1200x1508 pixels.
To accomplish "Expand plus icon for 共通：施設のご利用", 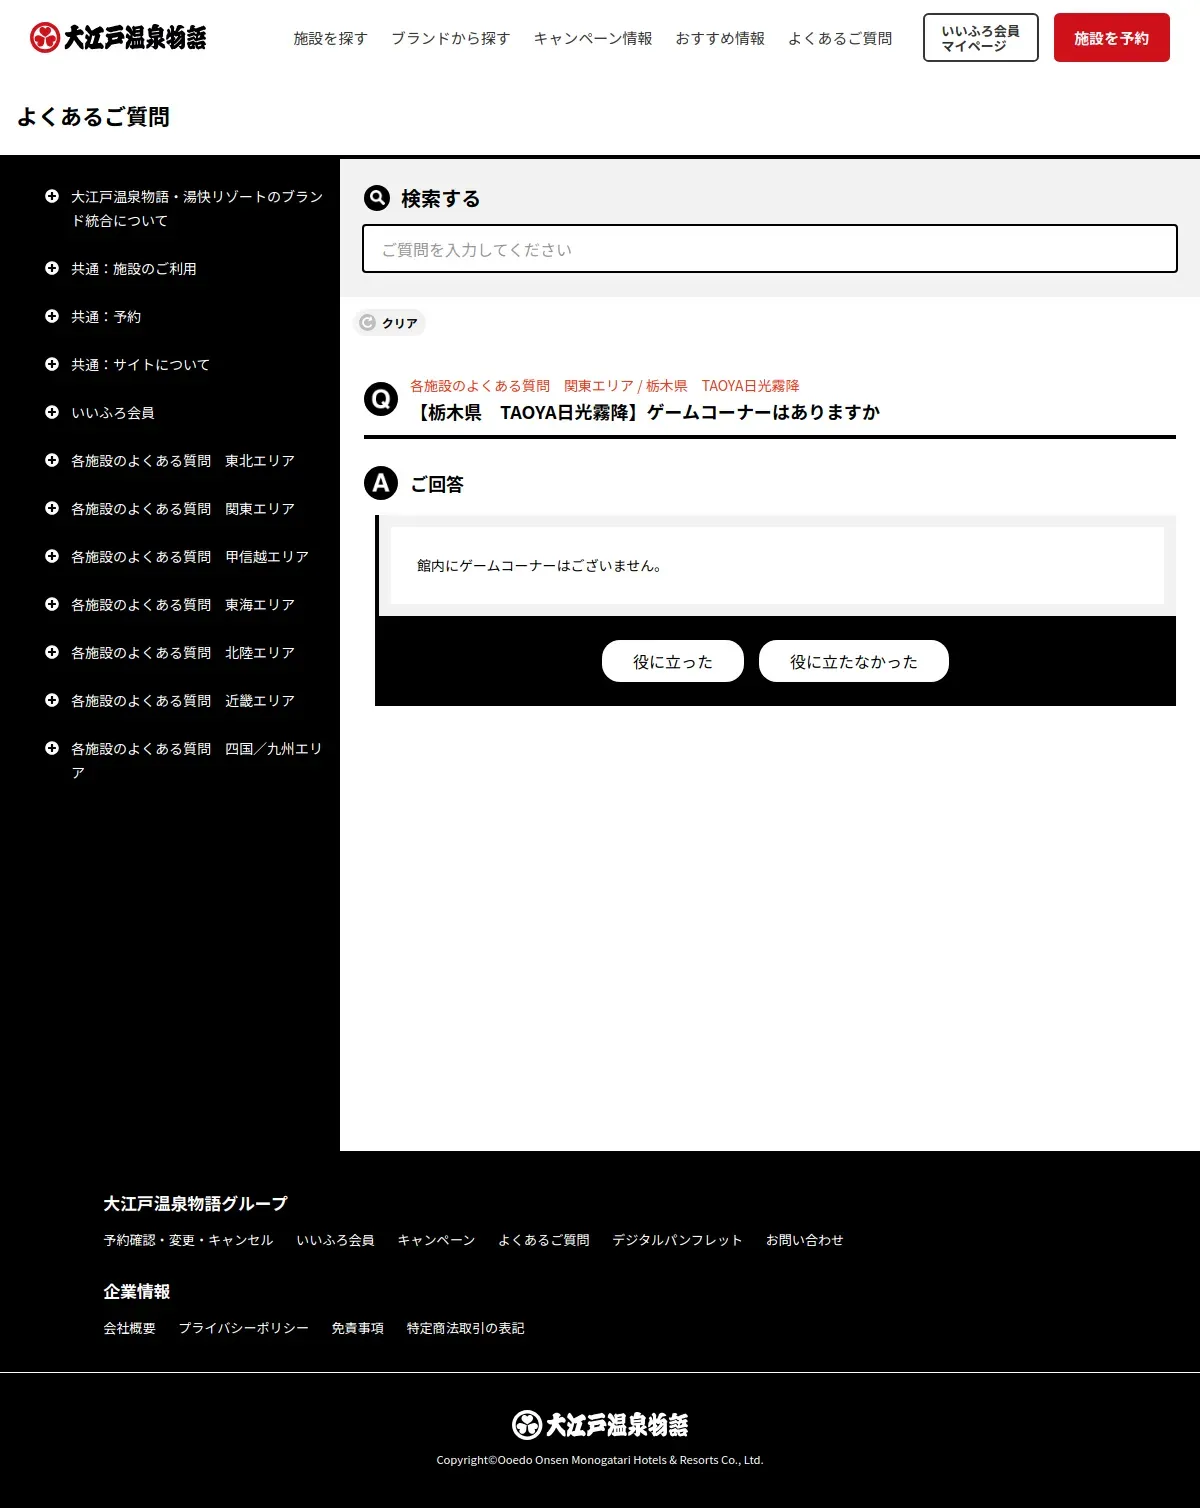I will click(x=52, y=268).
